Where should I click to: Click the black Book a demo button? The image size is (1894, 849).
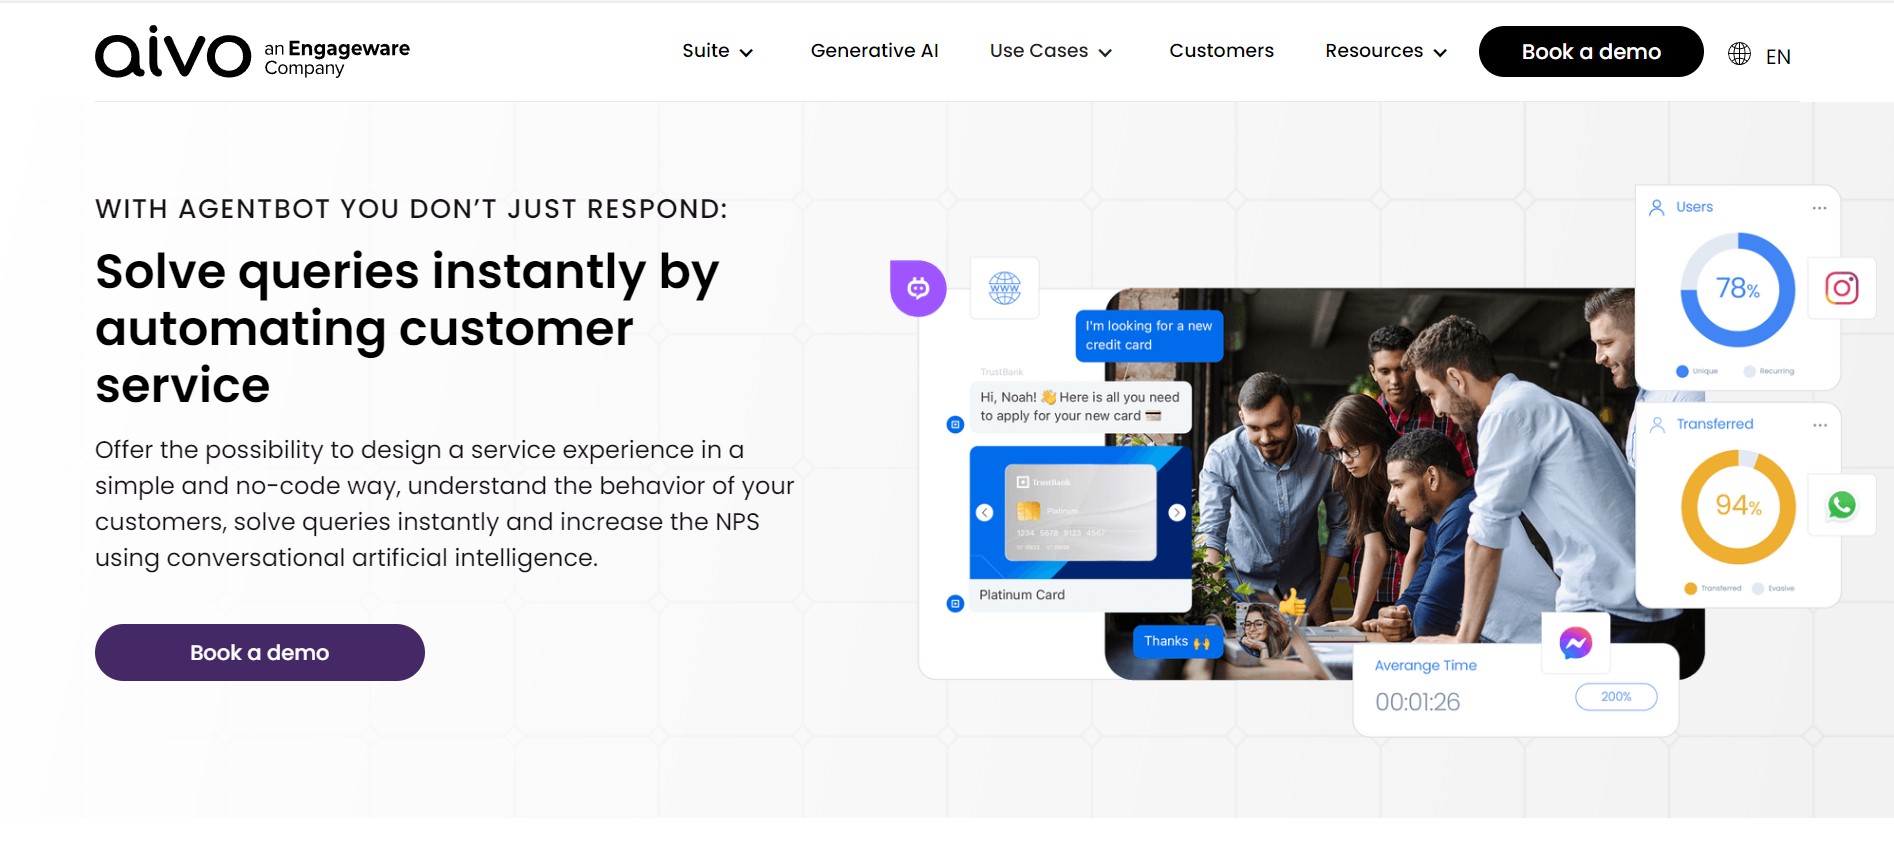(1591, 52)
